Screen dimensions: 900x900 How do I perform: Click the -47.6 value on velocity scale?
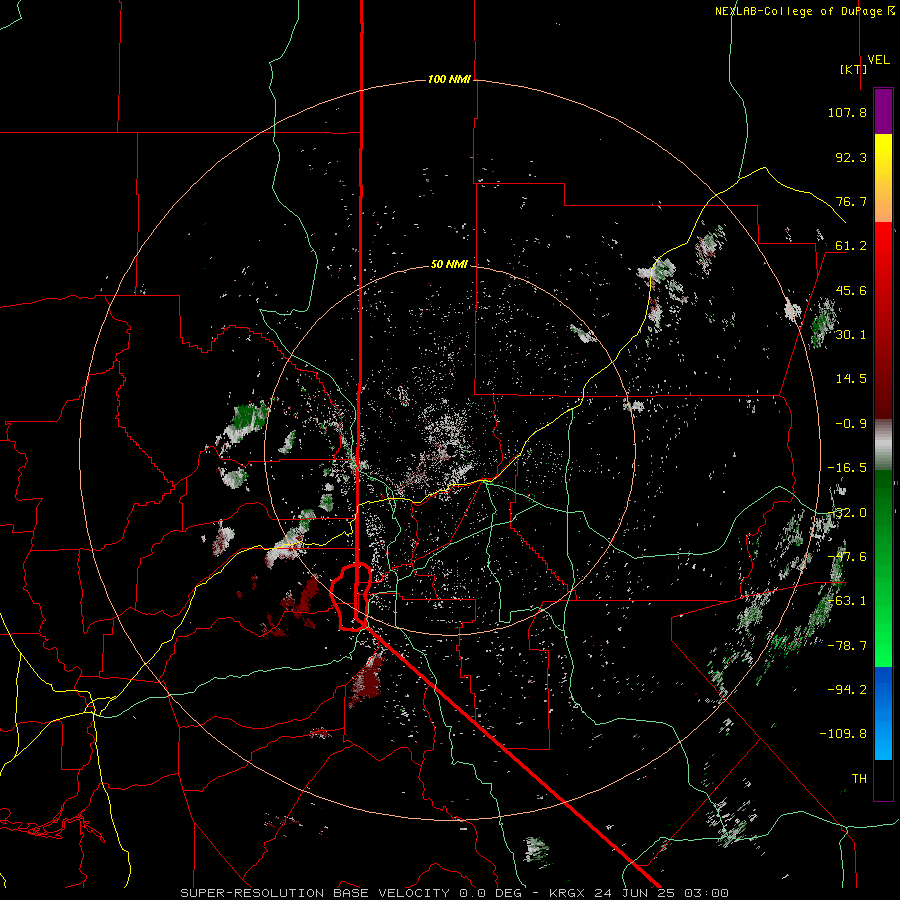tap(847, 557)
